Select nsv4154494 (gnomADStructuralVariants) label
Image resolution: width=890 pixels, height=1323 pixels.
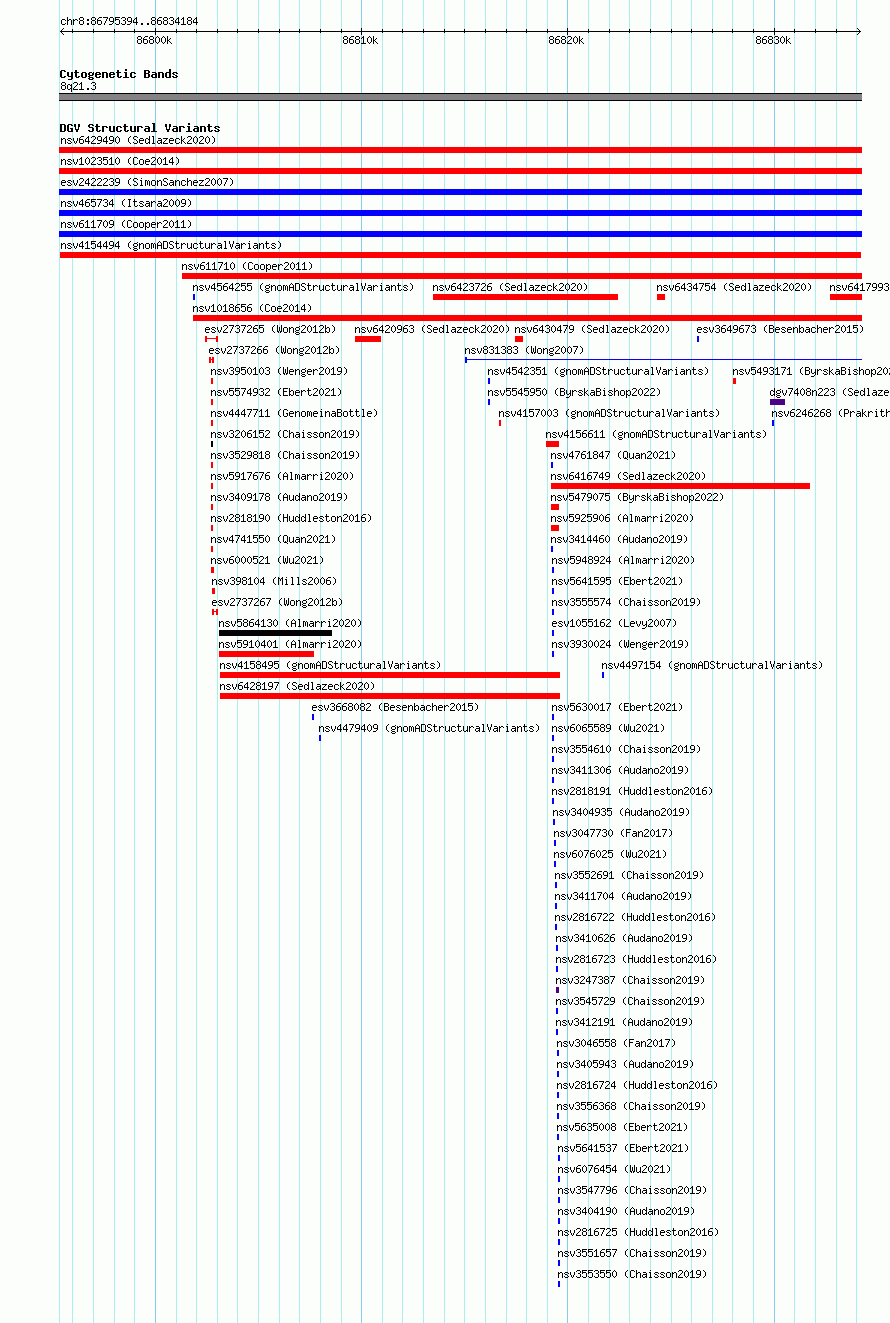click(x=171, y=246)
